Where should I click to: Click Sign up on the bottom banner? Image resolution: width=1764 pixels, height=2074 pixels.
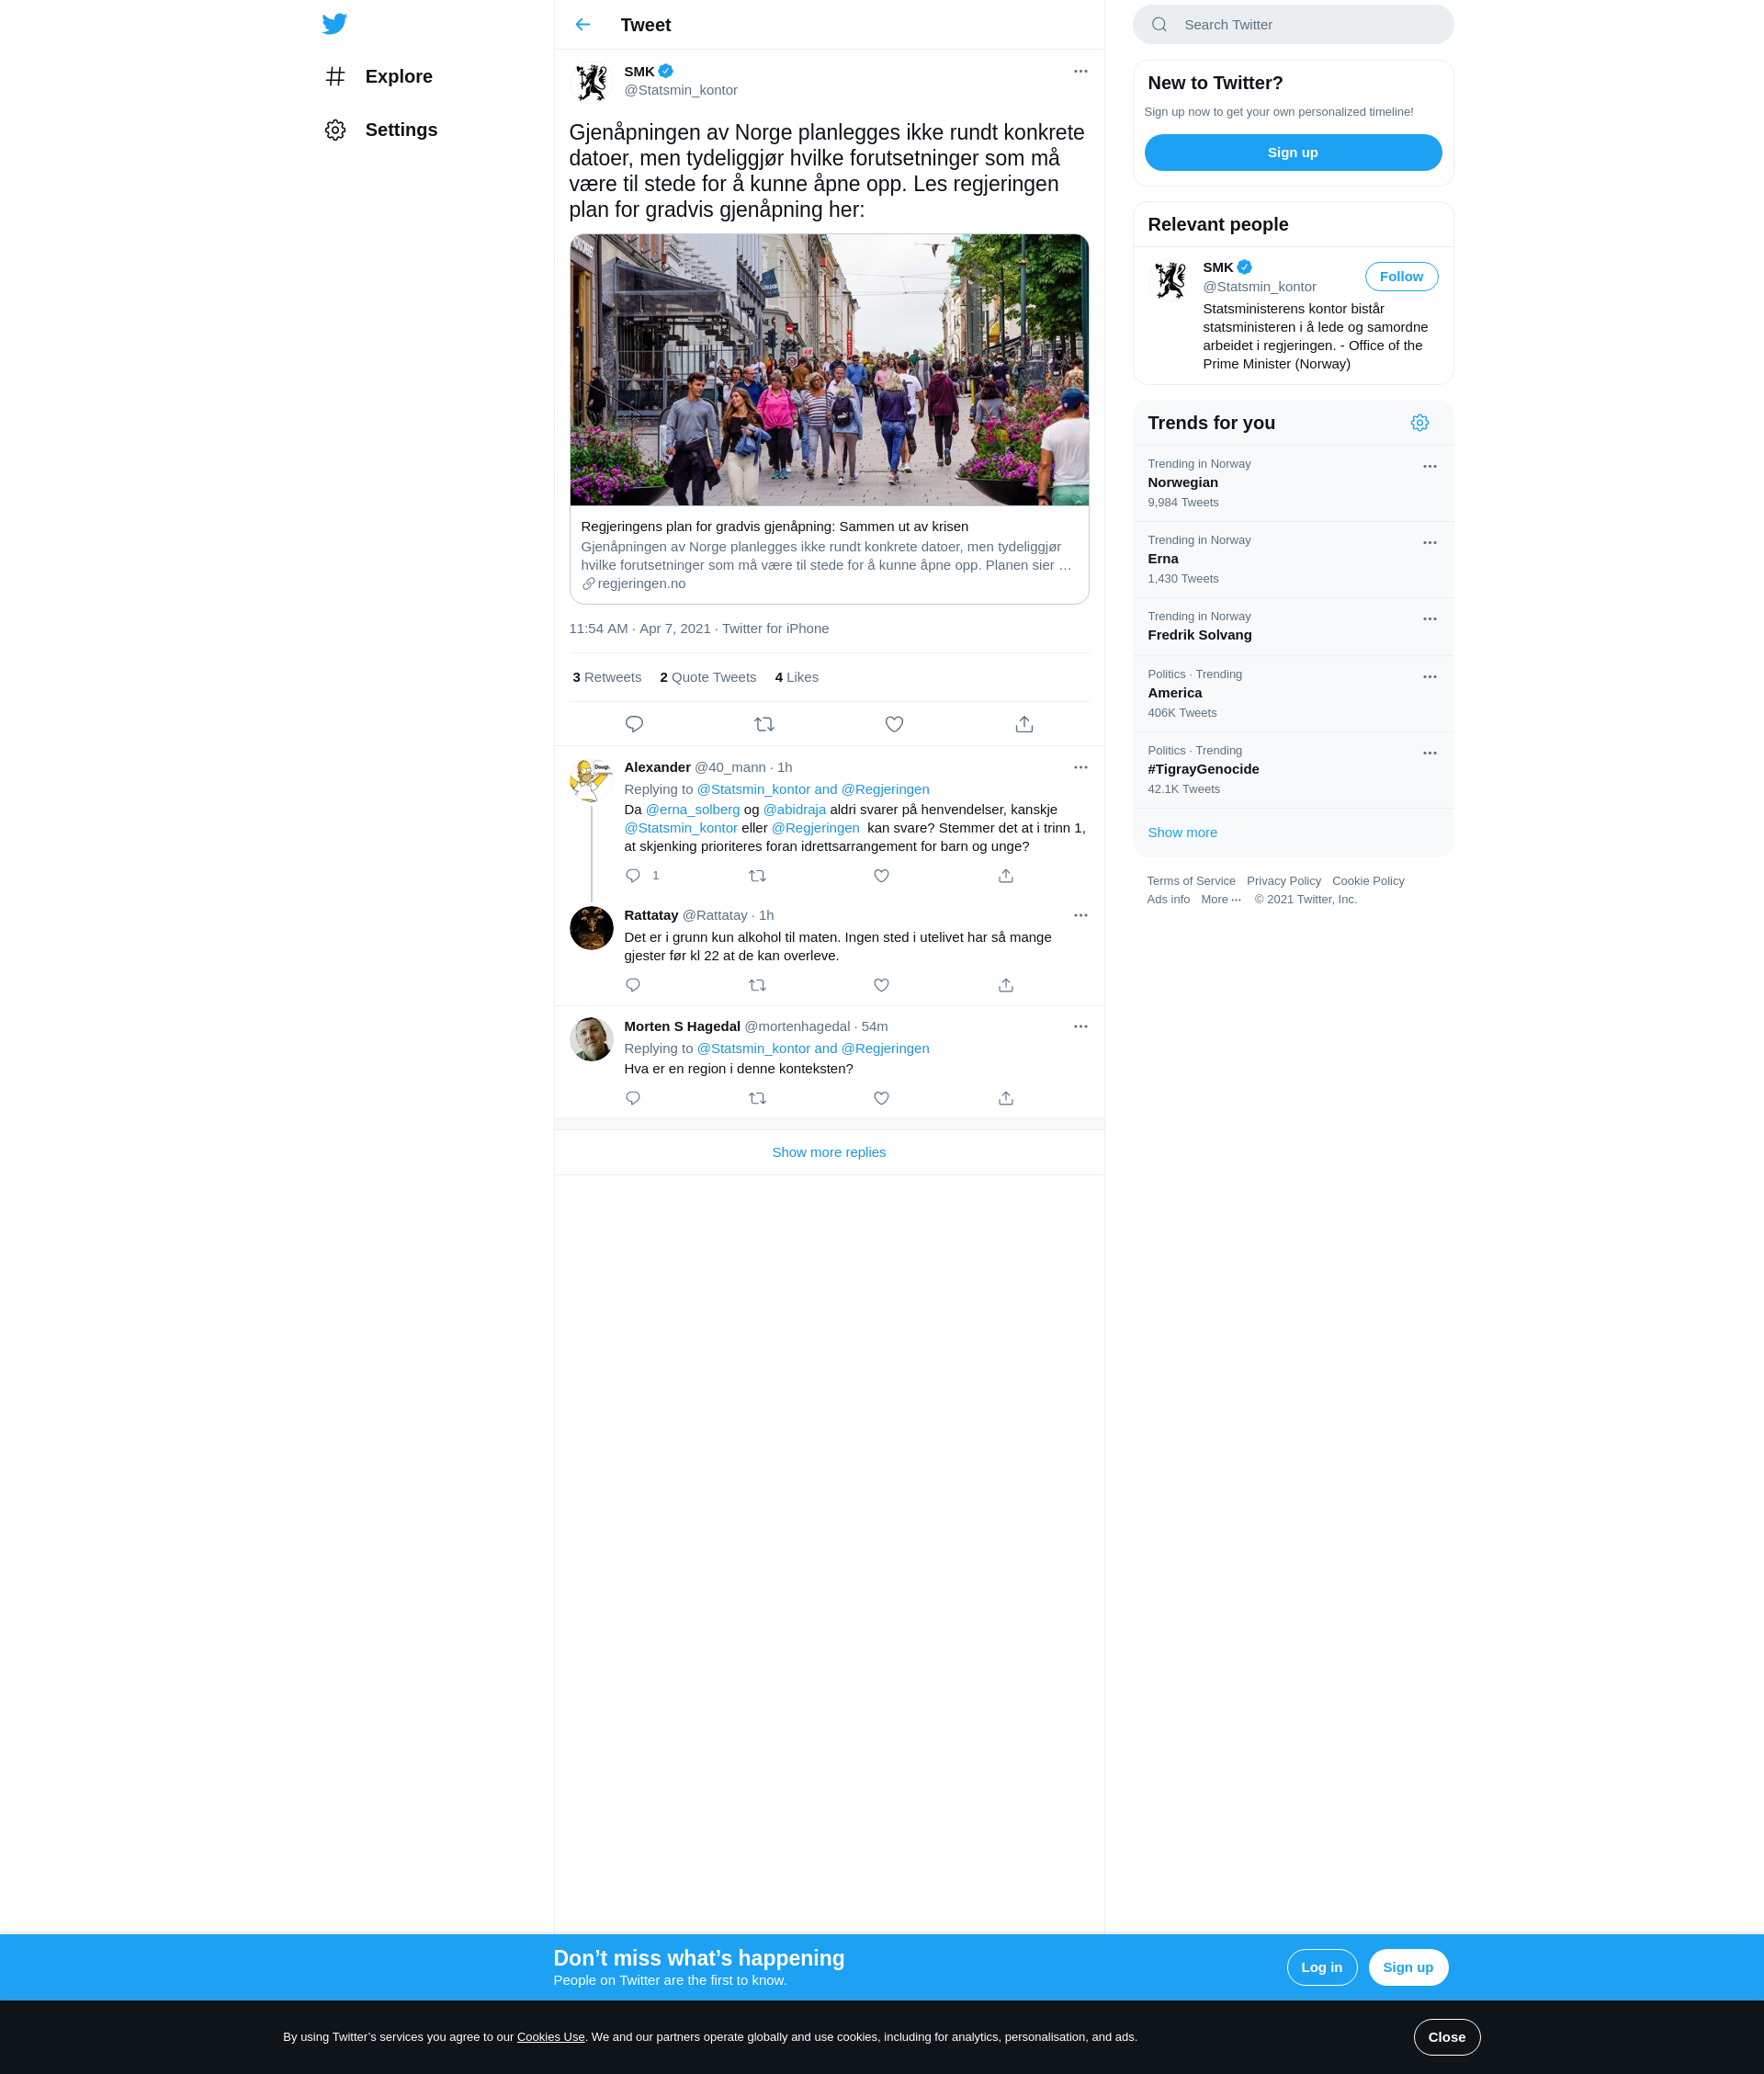(x=1407, y=1967)
